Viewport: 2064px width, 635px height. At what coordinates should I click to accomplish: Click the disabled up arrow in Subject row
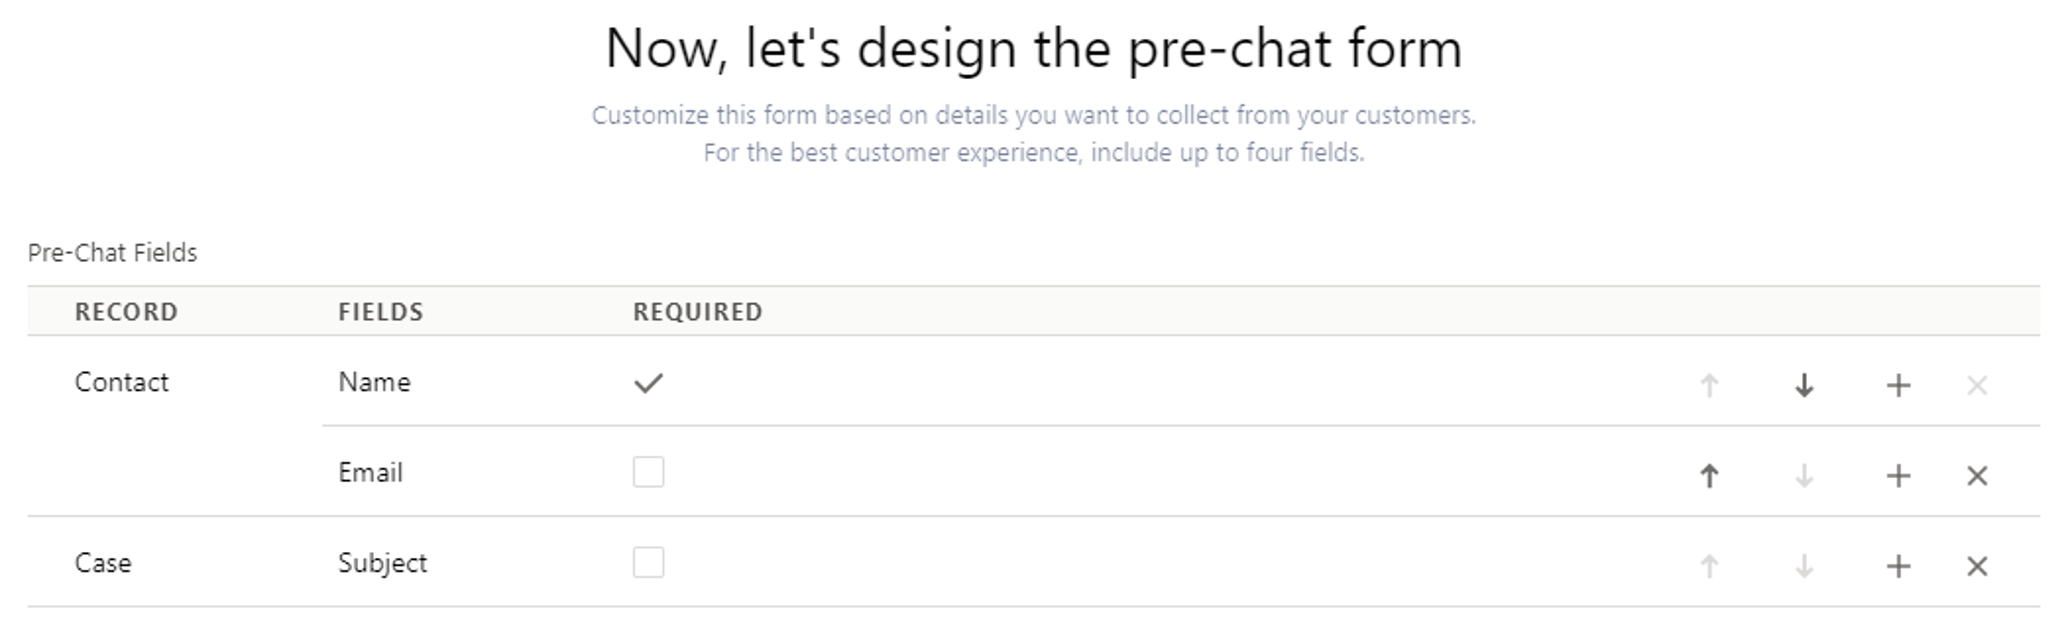pos(1709,566)
